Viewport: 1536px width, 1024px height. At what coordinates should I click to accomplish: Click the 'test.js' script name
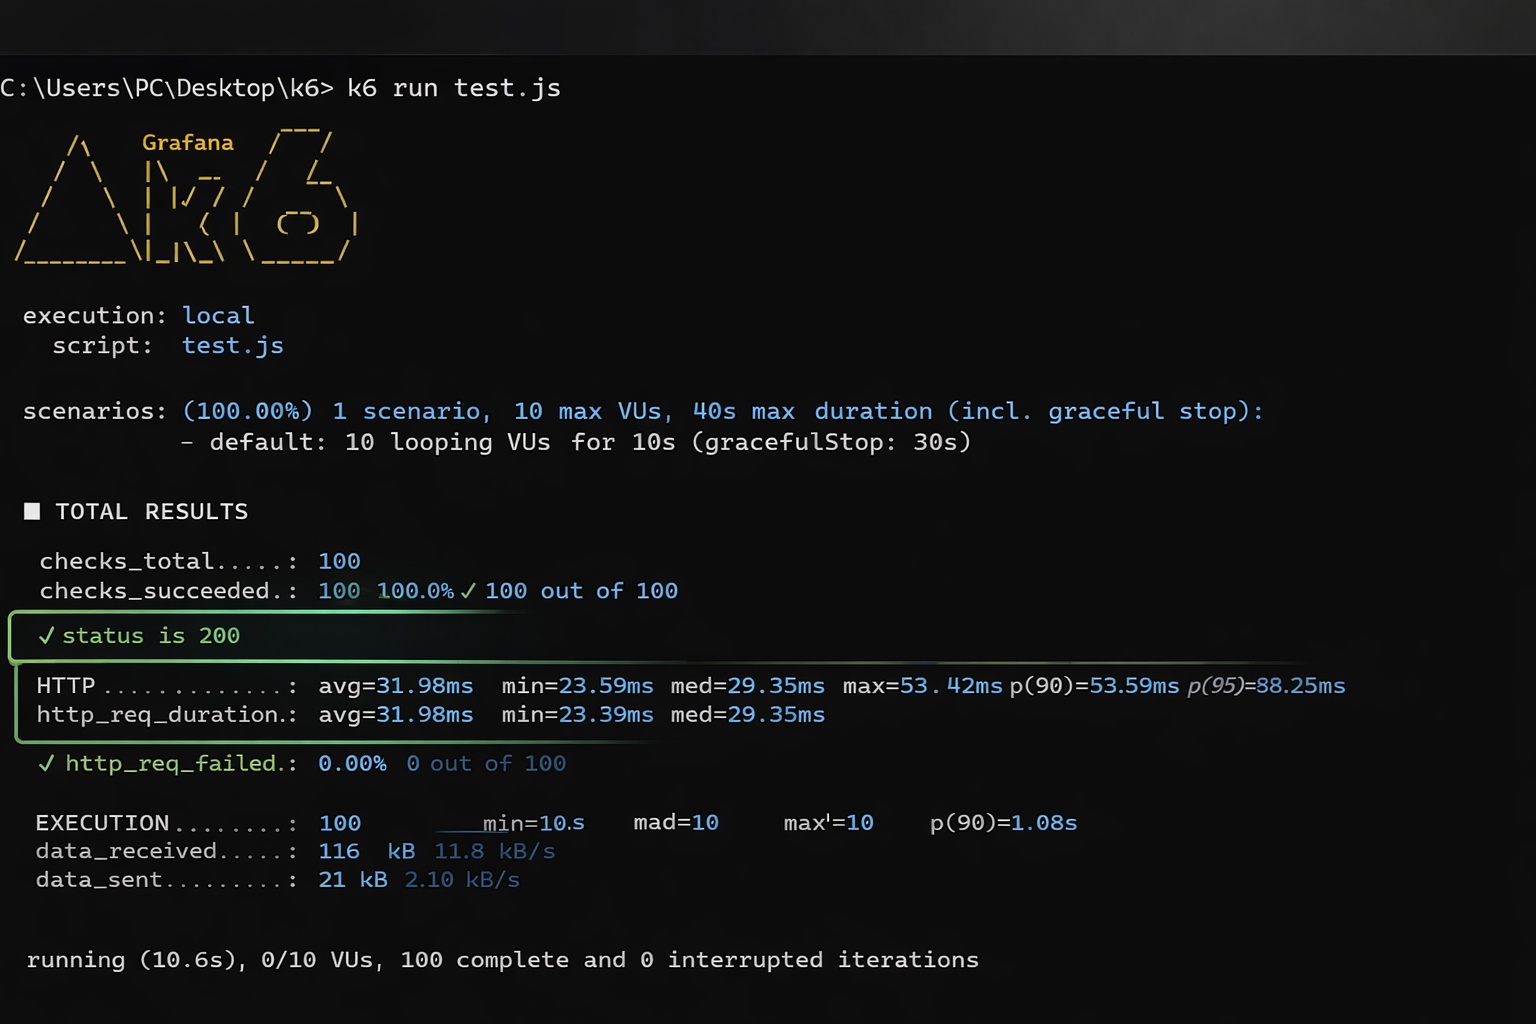(232, 345)
